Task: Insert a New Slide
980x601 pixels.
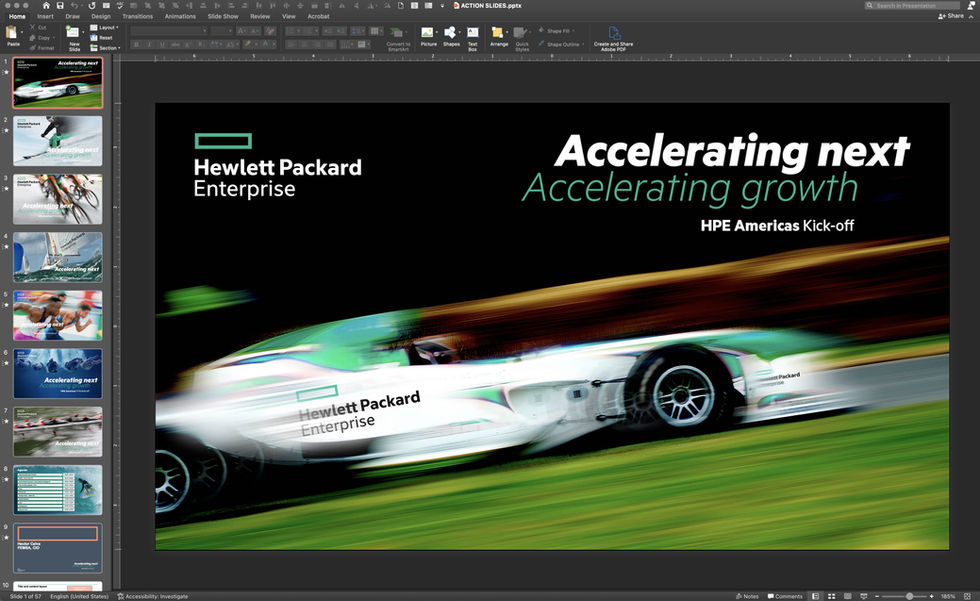Action: 74,37
